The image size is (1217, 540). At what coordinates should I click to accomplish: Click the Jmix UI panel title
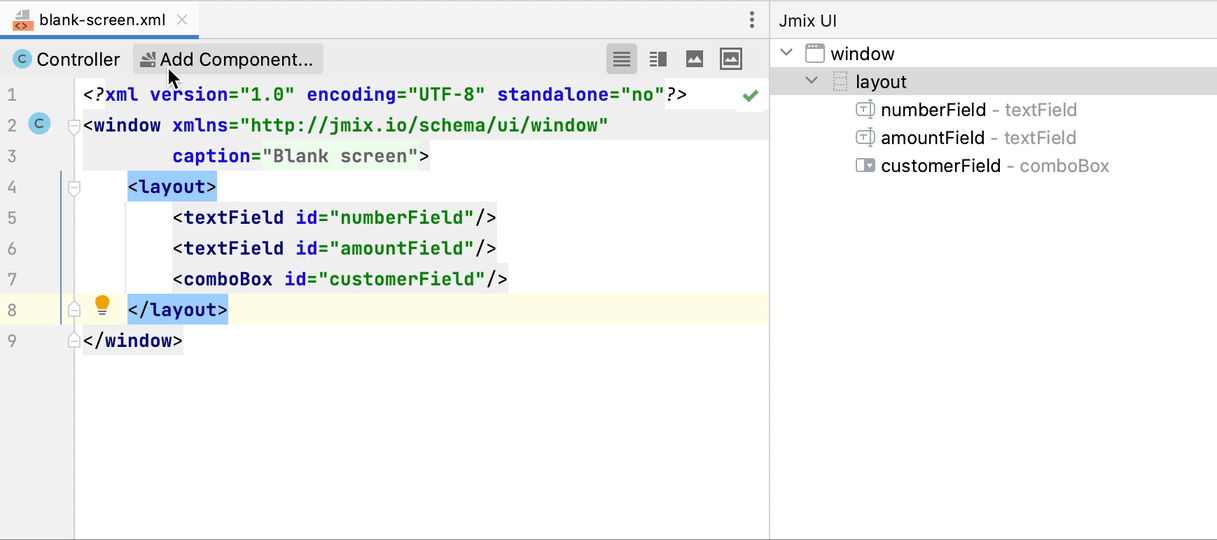pyautogui.click(x=808, y=20)
